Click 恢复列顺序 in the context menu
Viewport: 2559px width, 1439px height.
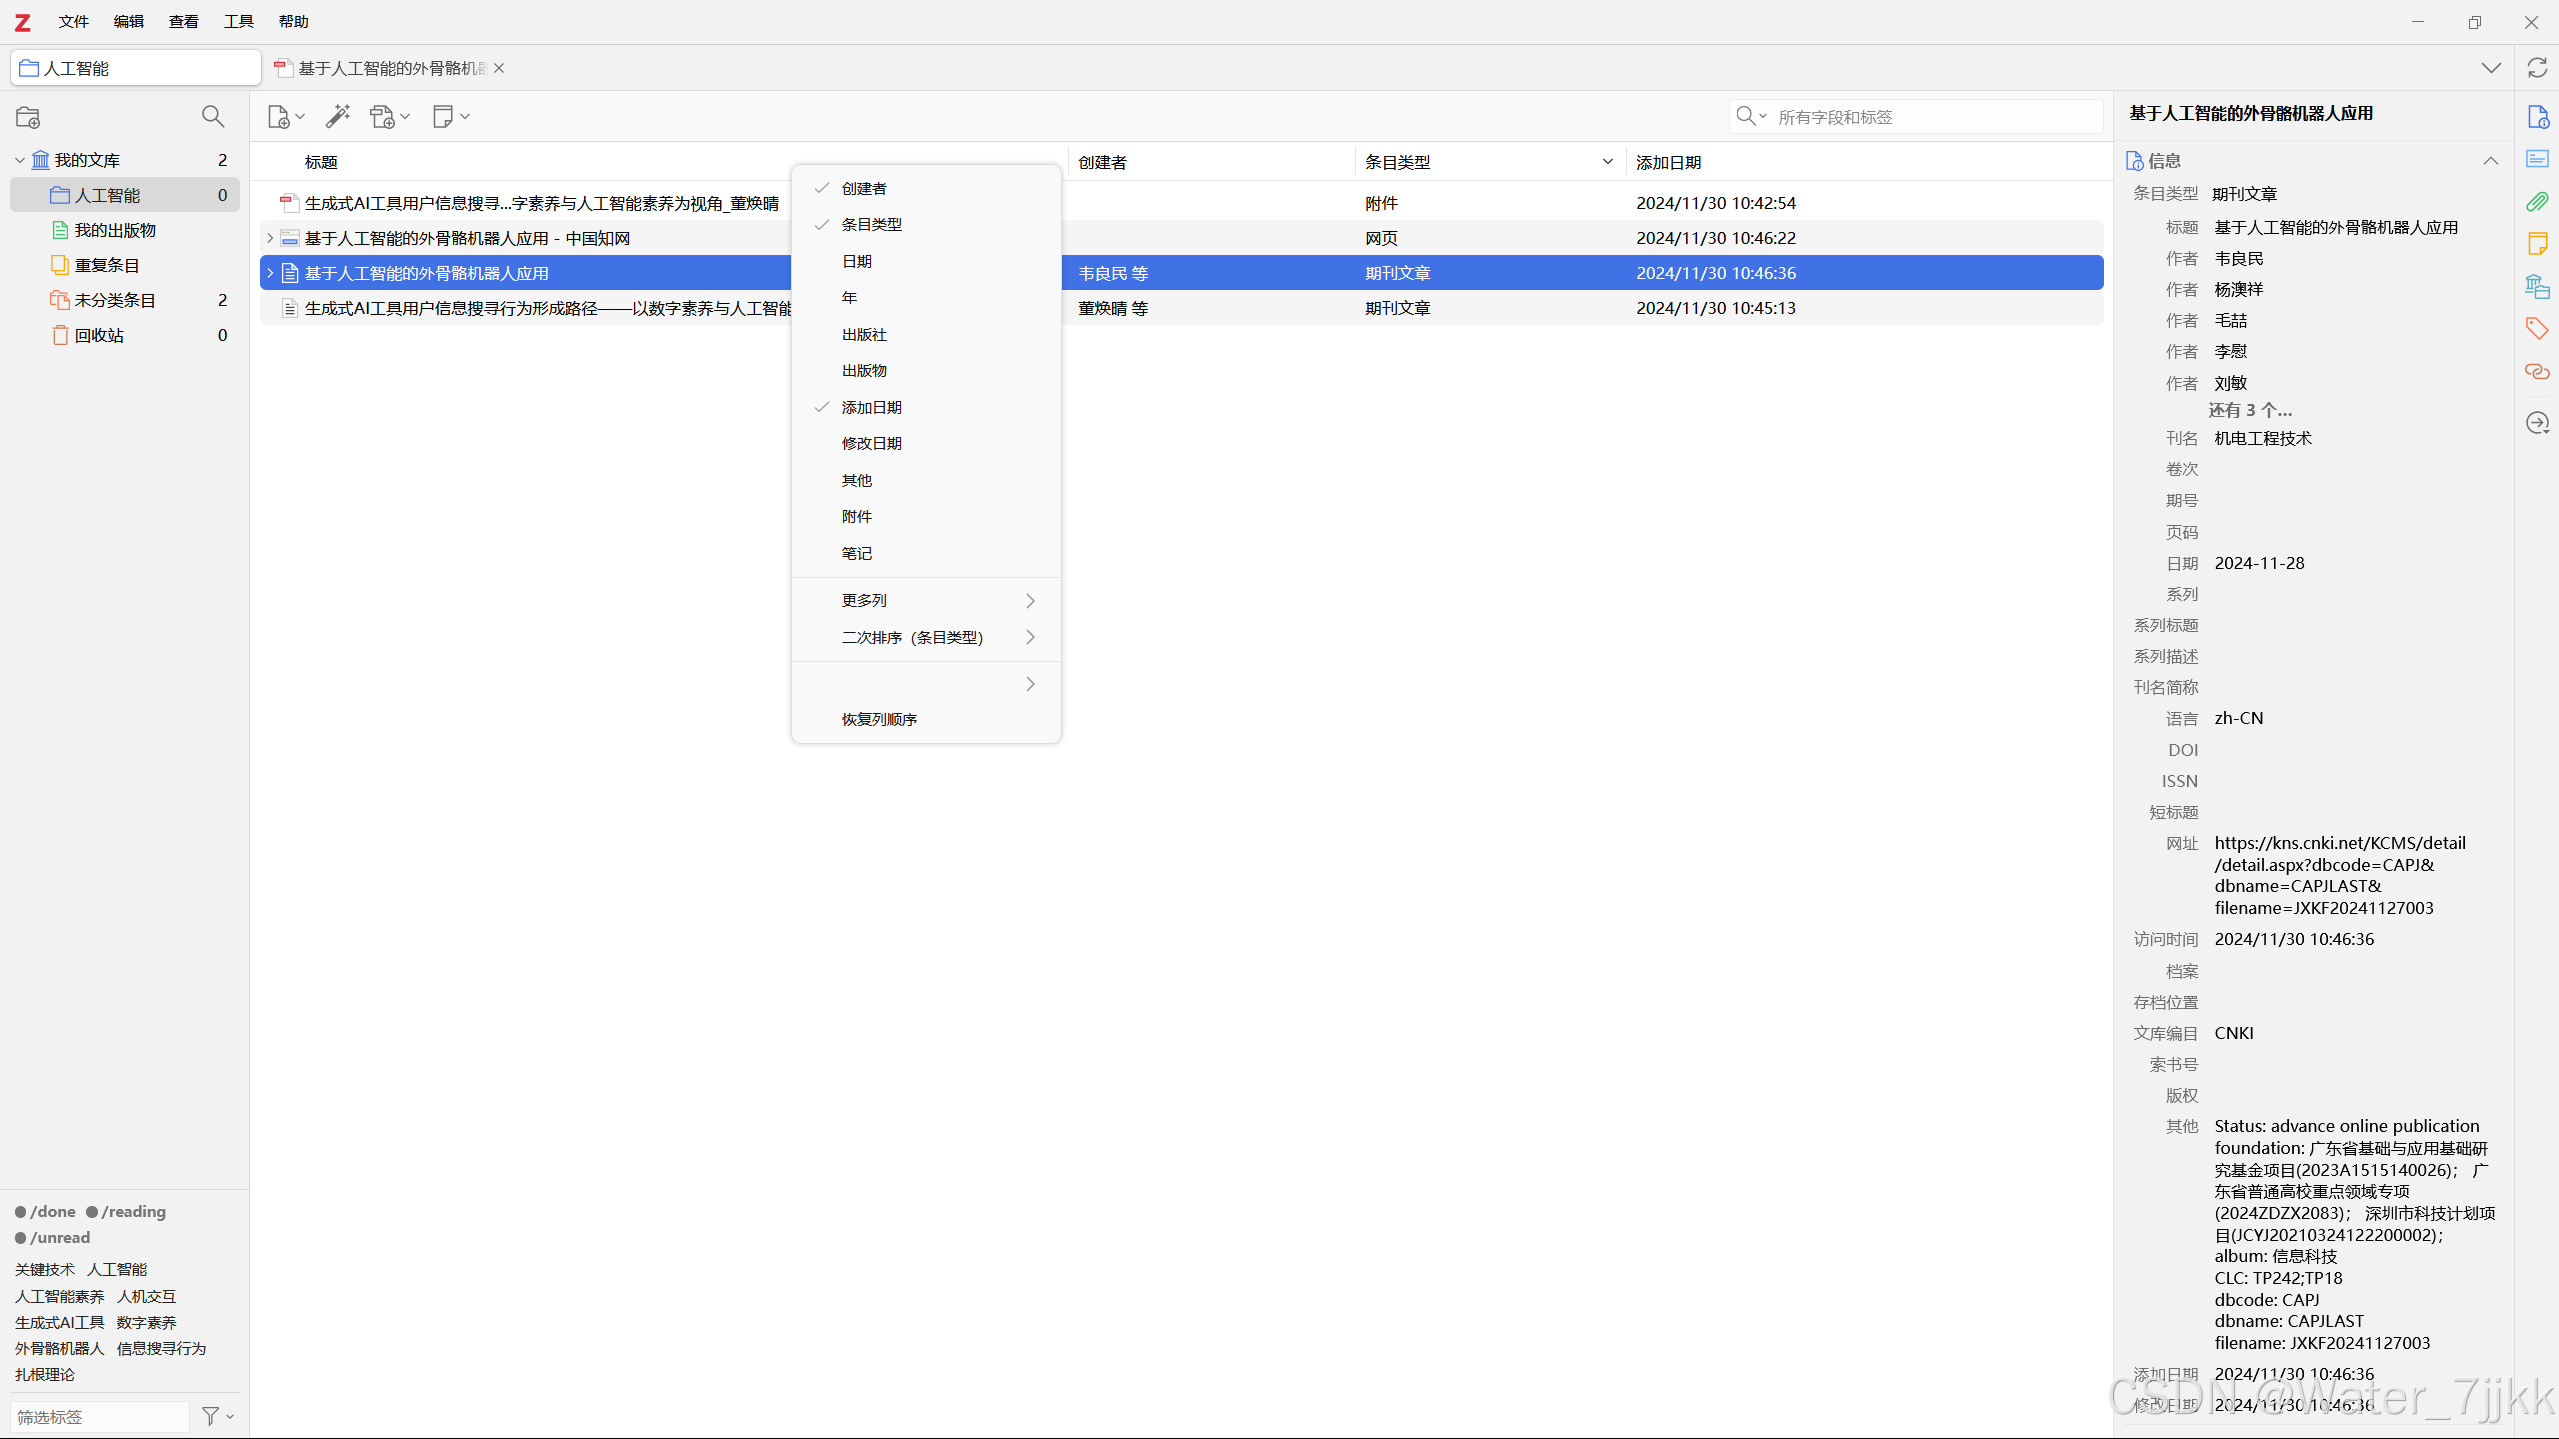[879, 719]
